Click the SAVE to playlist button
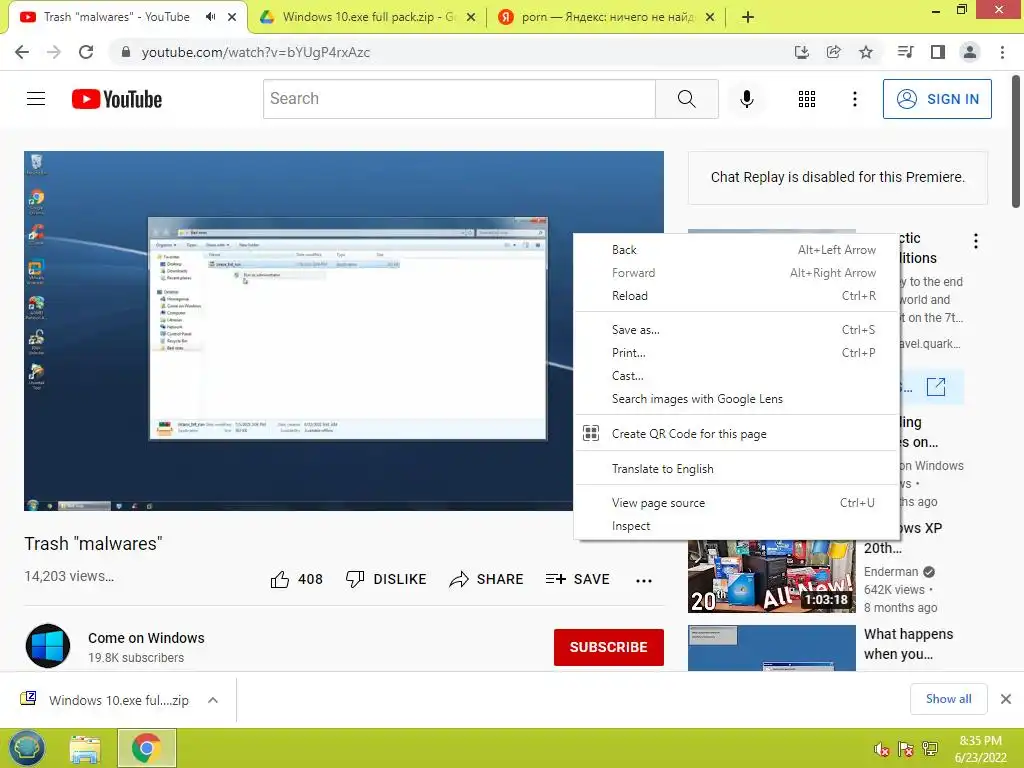 [x=578, y=579]
